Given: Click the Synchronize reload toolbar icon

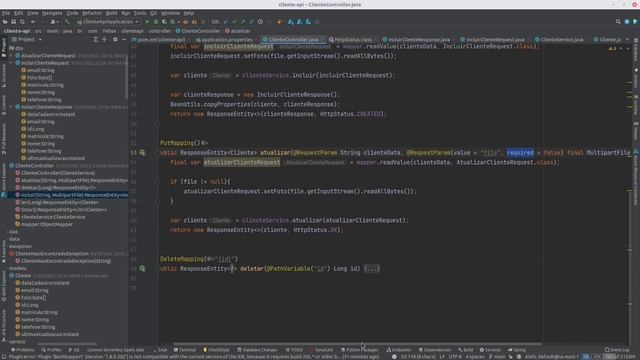Looking at the screenshot, I should (22, 22).
